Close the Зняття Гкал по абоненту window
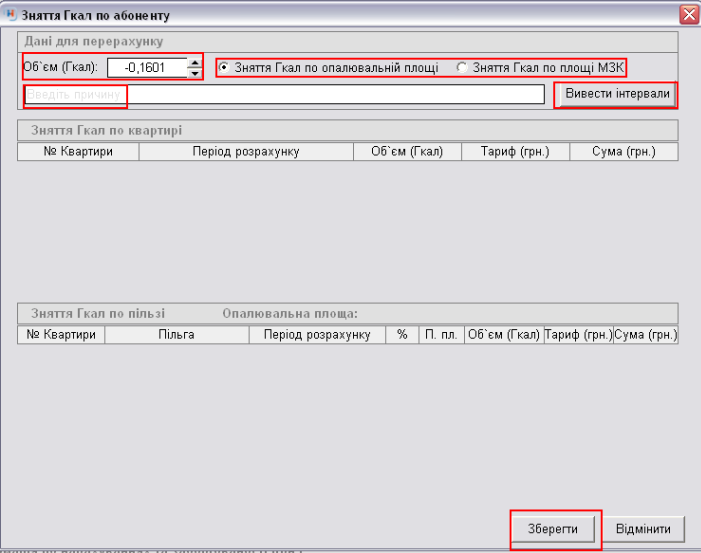This screenshot has height=553, width=701. (688, 15)
